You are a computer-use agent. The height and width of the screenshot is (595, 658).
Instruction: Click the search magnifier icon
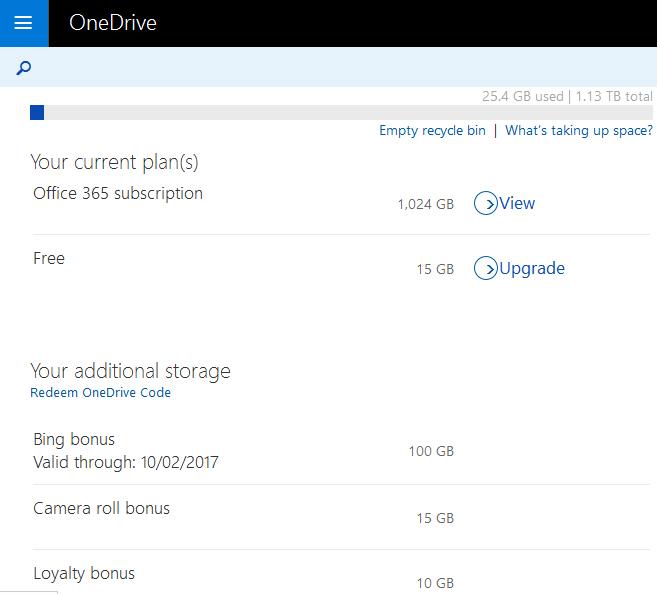click(24, 68)
